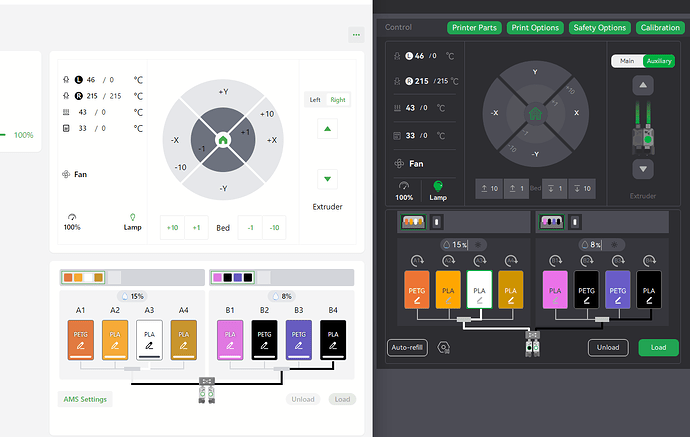Viewport: 690px width, 437px height.
Task: Toggle the Lamp bulb icon in dark panel
Action: pos(438,186)
